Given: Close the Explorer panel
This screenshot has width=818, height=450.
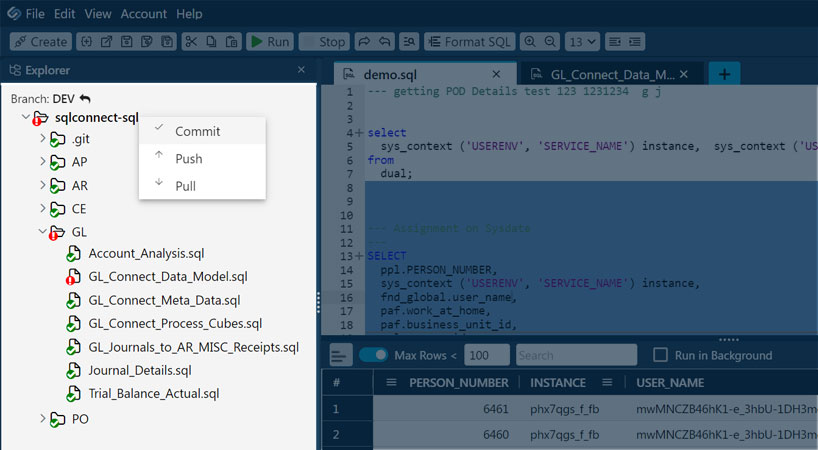Looking at the screenshot, I should pos(302,70).
